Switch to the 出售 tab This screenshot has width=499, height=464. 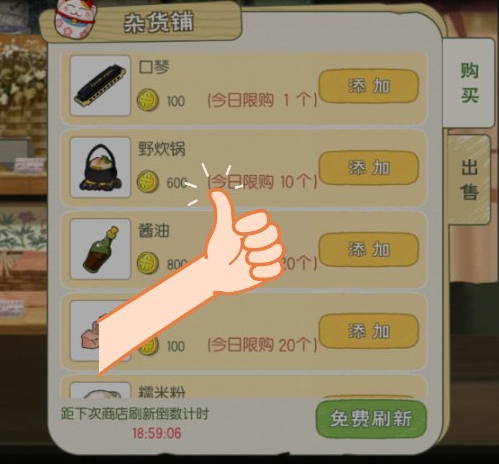(x=469, y=179)
